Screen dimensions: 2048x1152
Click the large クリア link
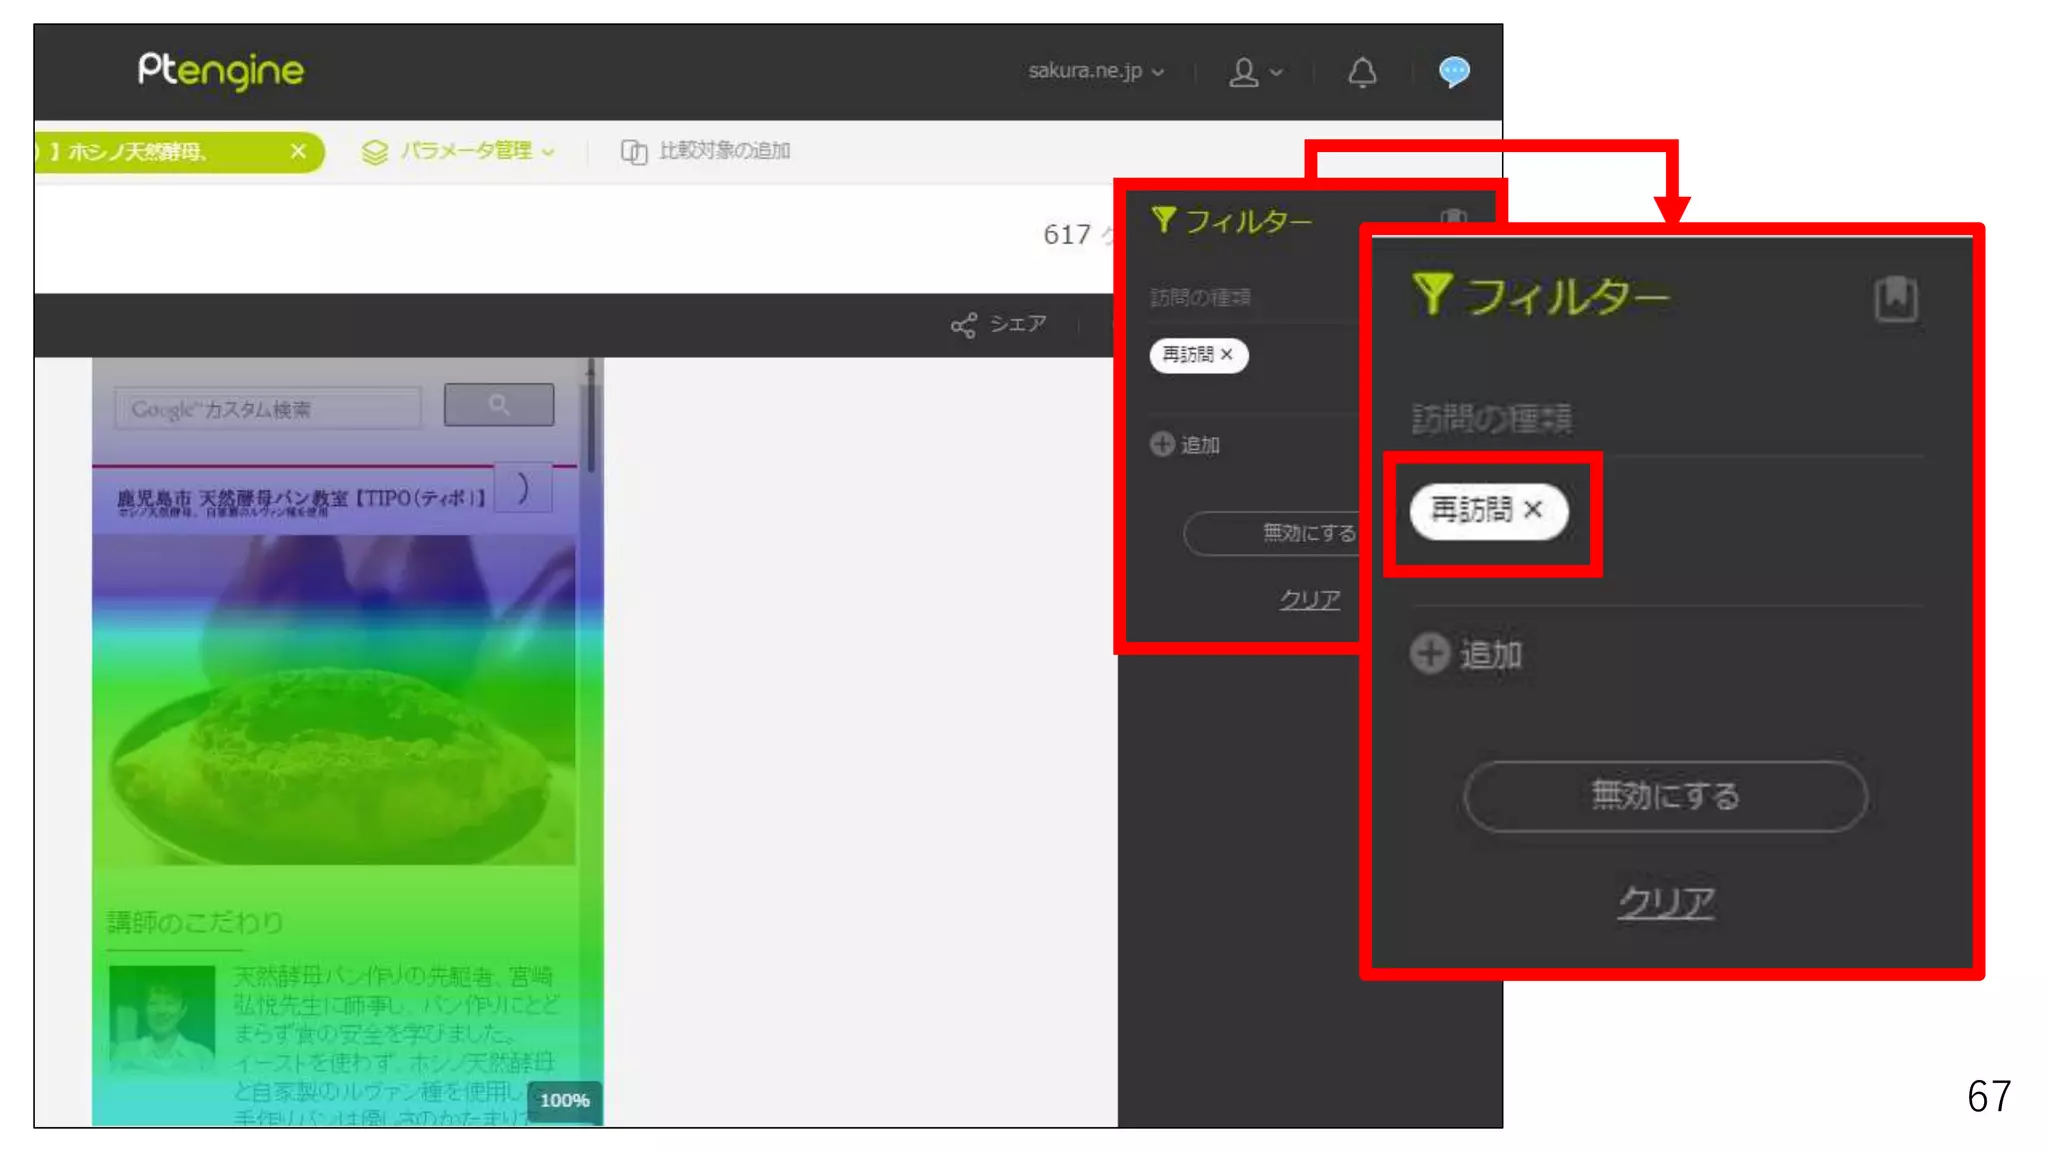pos(1666,902)
